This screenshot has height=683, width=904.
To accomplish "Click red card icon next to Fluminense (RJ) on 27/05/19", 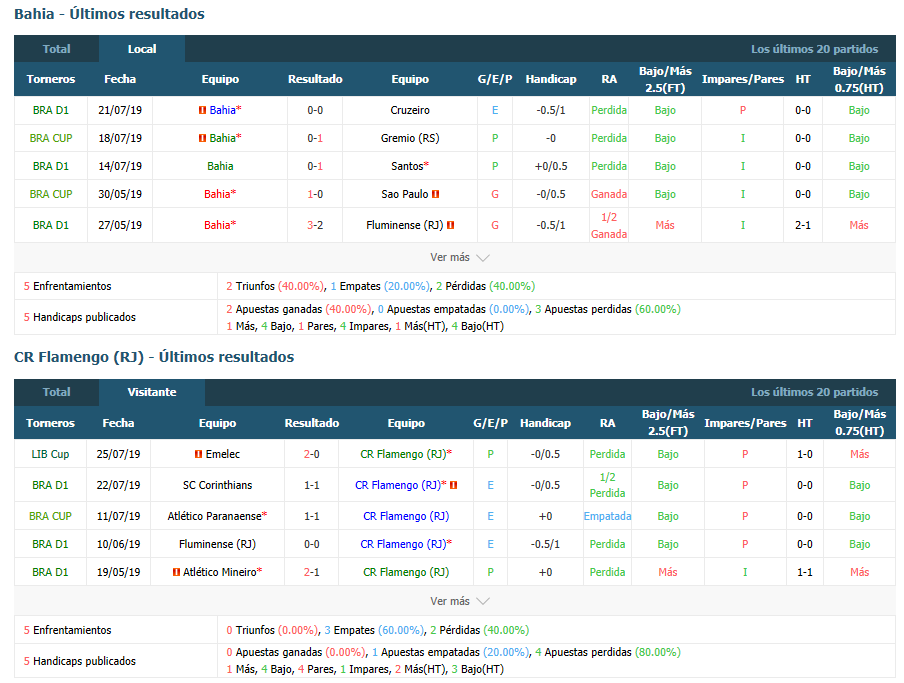I will [x=451, y=225].
